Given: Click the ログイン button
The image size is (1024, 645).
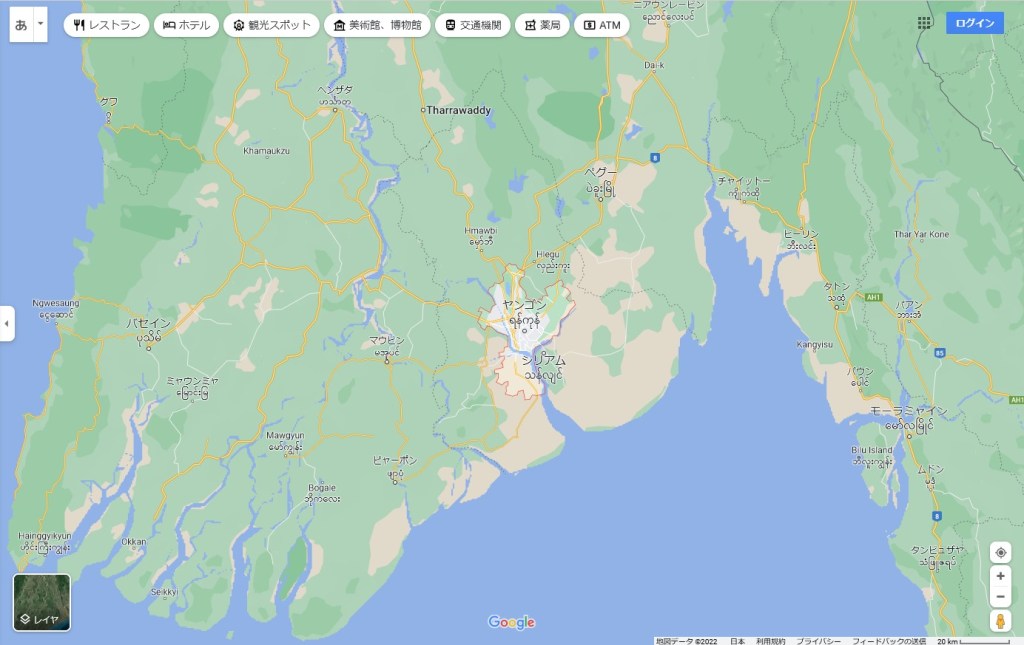Looking at the screenshot, I should coord(974,23).
